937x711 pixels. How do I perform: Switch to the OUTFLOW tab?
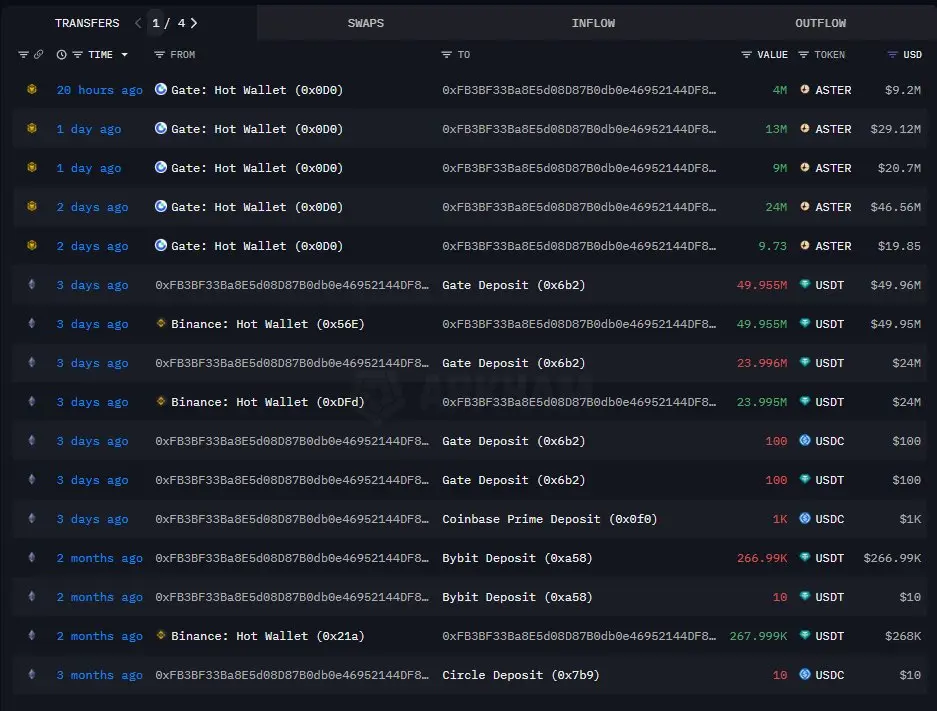click(x=820, y=23)
